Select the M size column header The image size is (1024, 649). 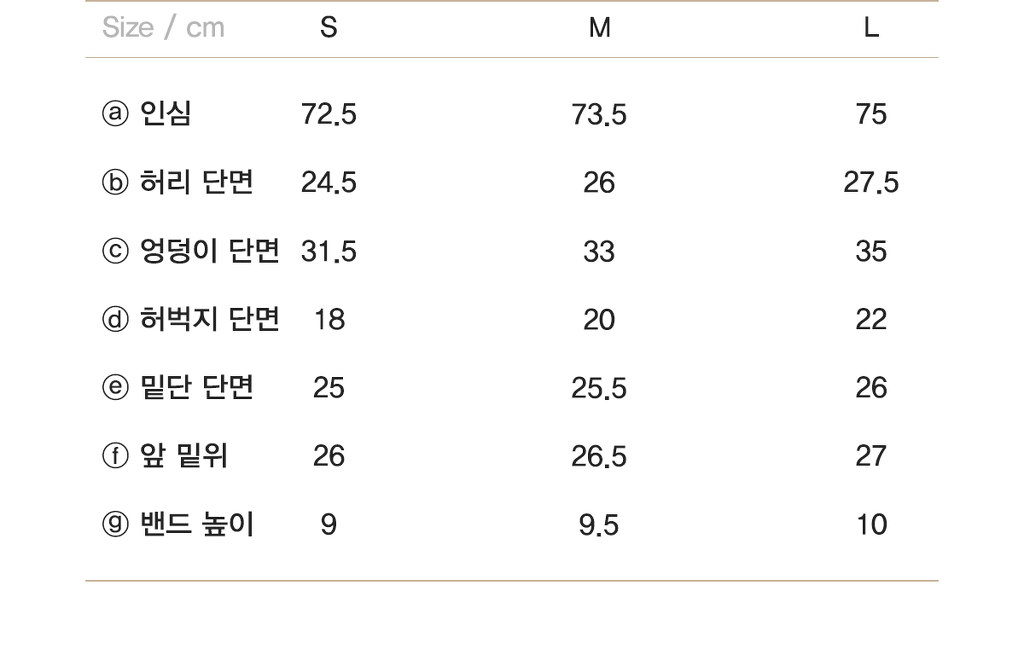point(600,27)
